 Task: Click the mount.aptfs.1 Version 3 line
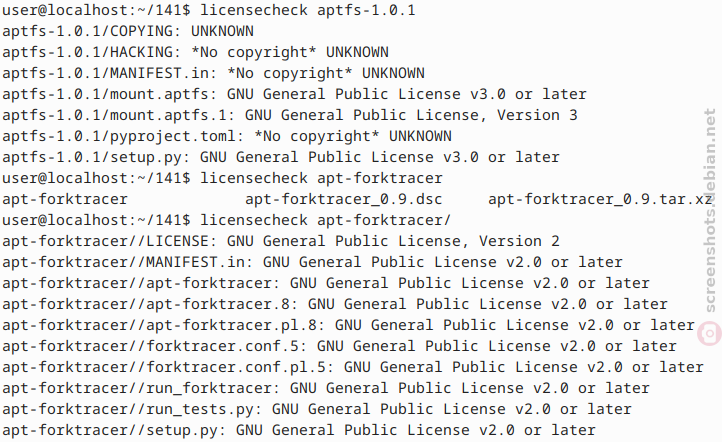click(x=290, y=115)
